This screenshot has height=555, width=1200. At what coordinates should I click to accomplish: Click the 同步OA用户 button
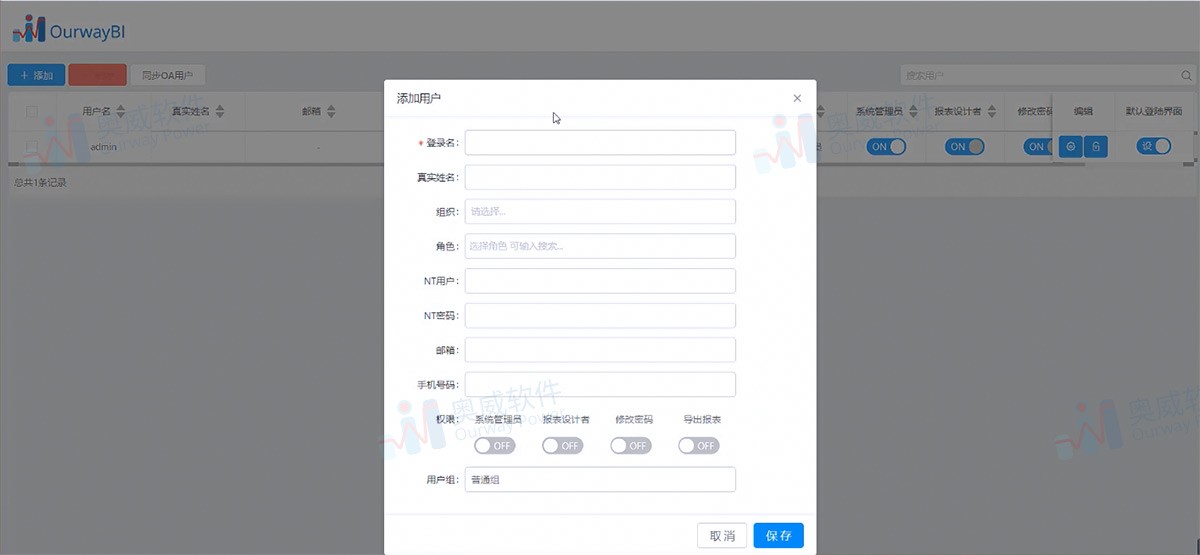168,75
